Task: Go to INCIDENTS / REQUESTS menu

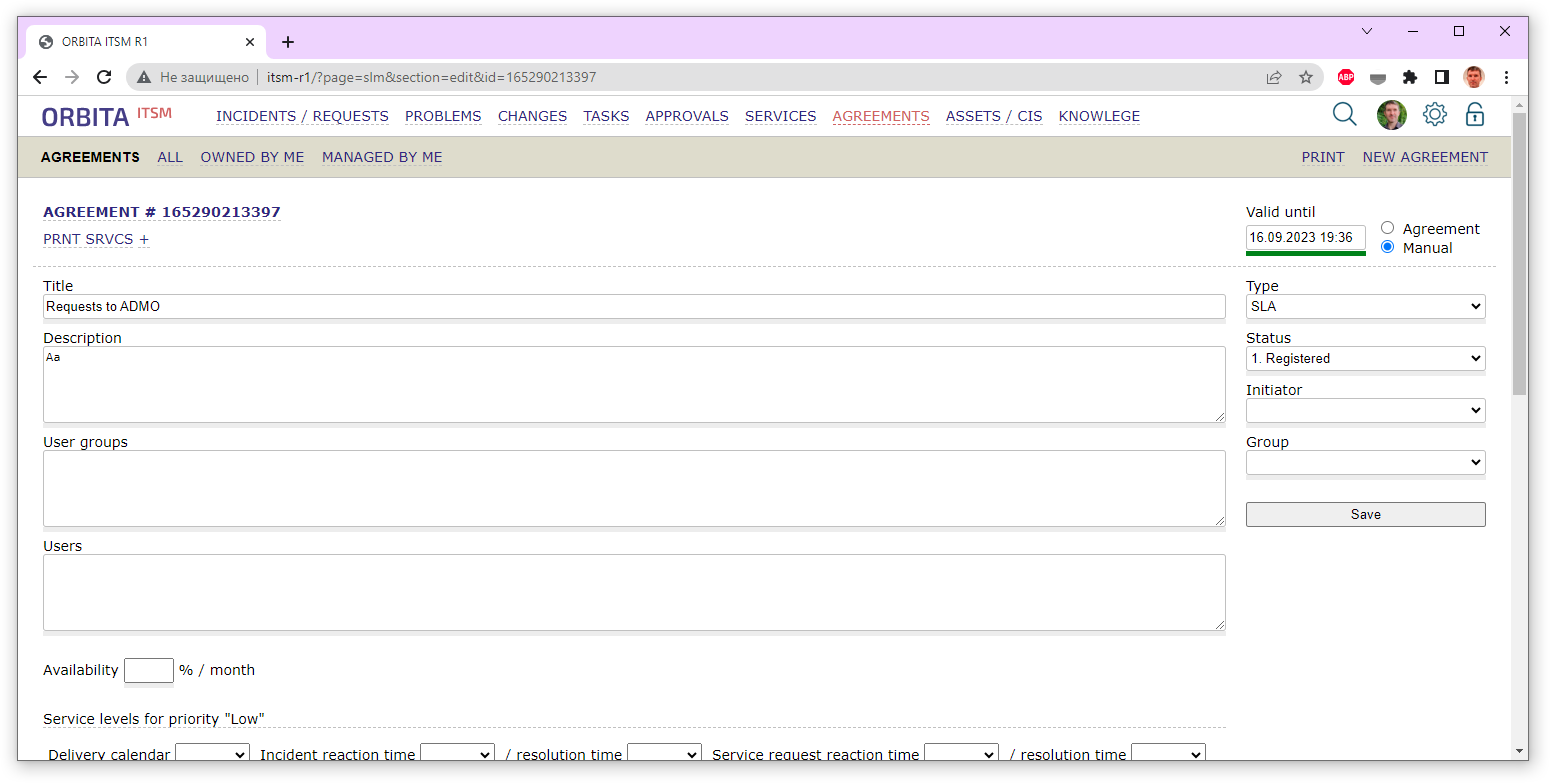Action: point(302,116)
